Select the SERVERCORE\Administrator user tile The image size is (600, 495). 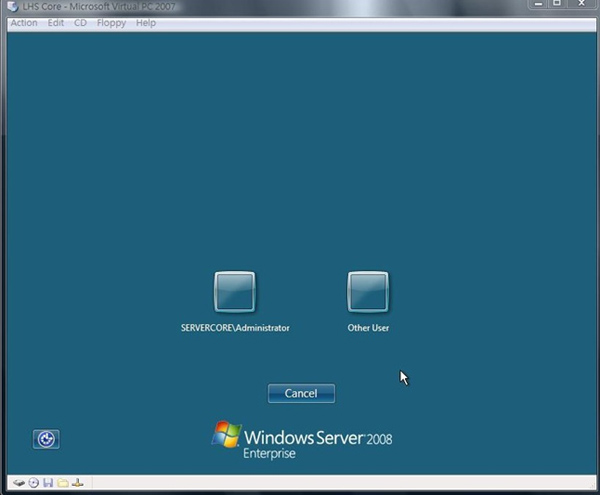235,292
